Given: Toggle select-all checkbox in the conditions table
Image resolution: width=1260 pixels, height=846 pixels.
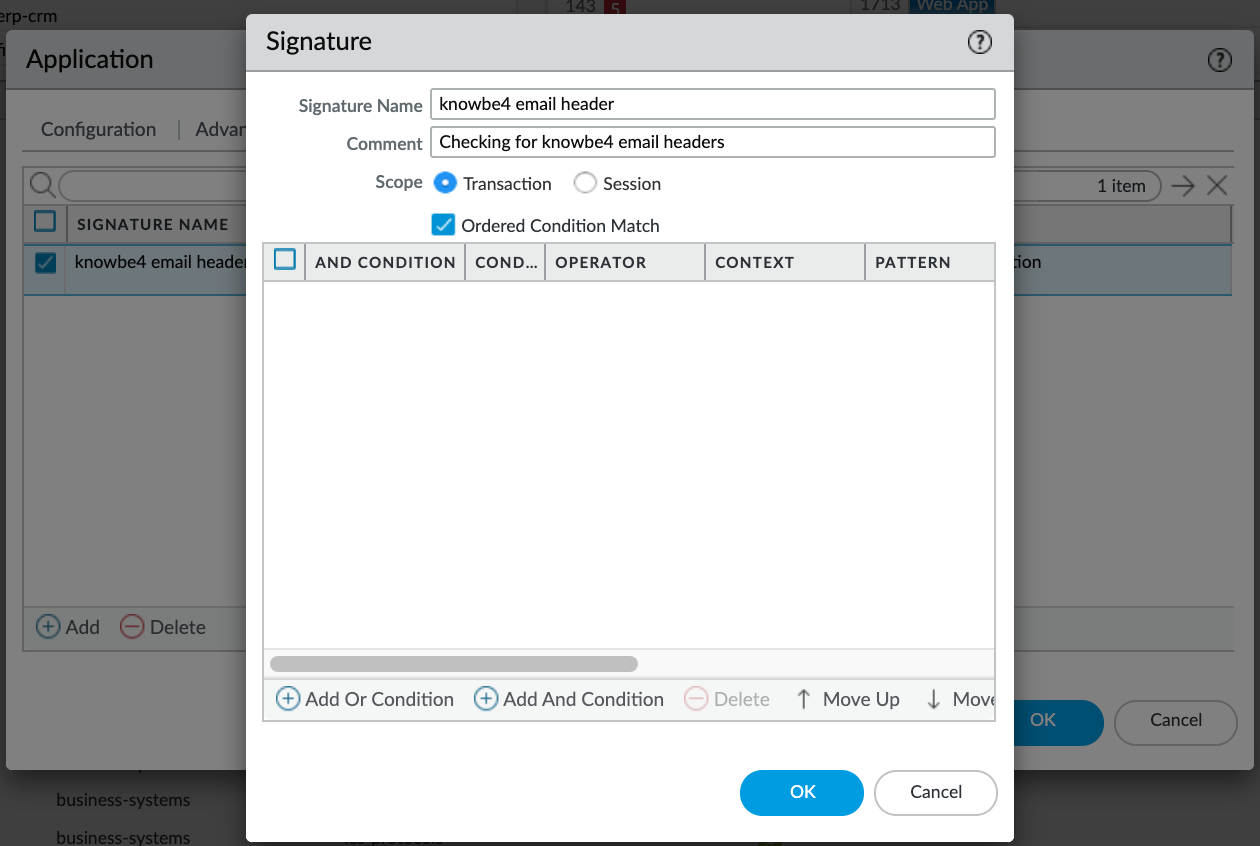Looking at the screenshot, I should (x=285, y=260).
